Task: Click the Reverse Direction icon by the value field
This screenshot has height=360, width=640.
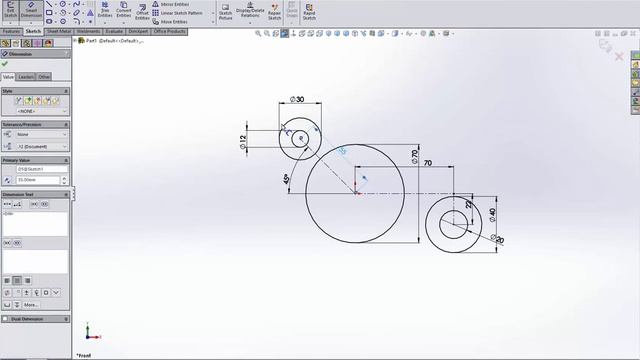Action: coord(7,180)
